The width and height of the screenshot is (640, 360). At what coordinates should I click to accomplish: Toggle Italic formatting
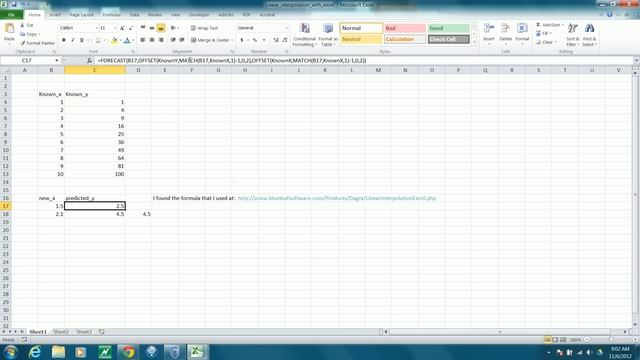tap(73, 40)
